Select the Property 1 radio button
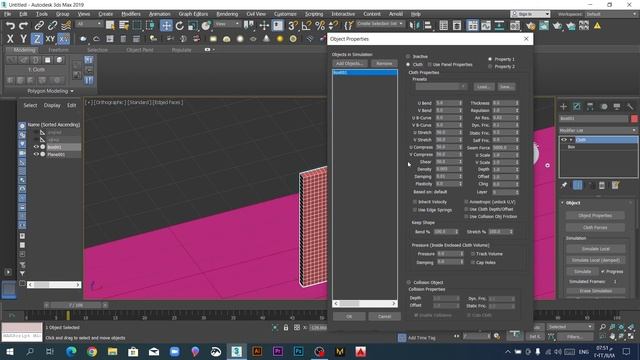 click(x=490, y=59)
